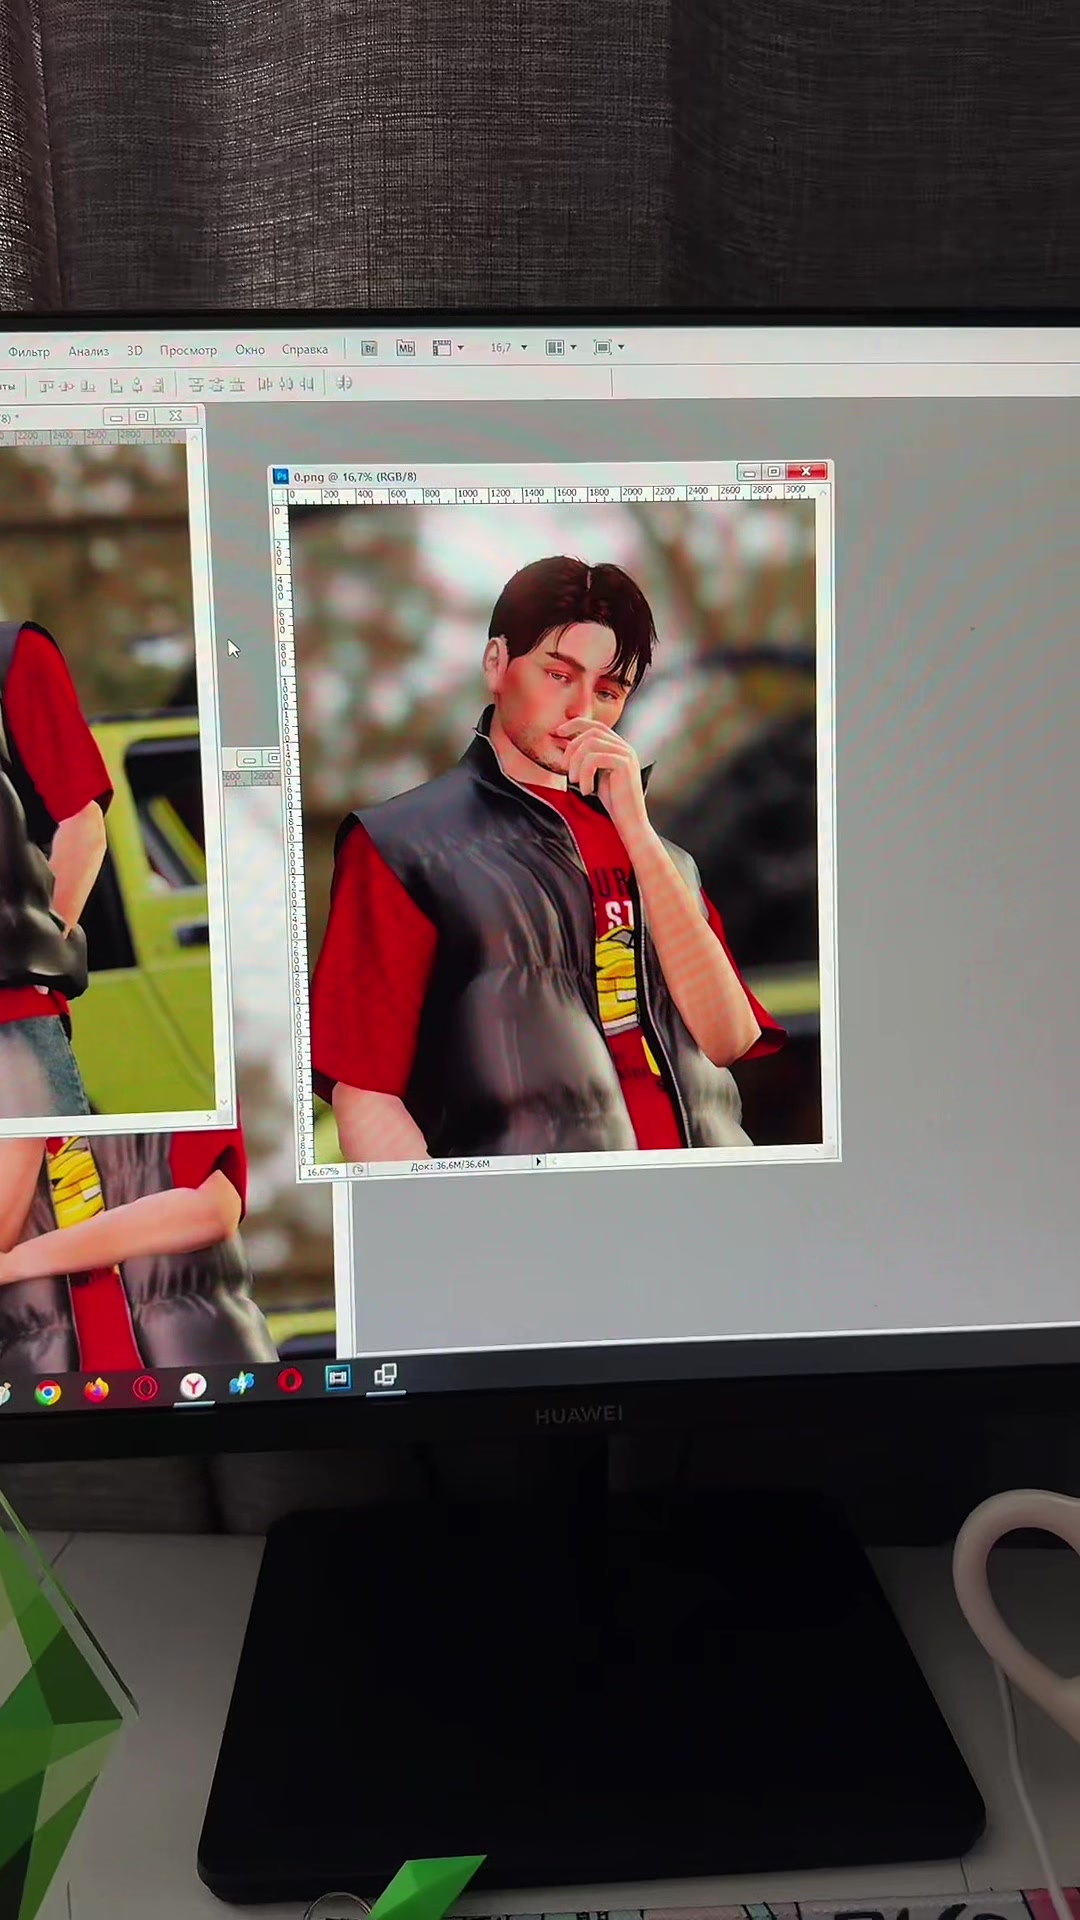Align top edges in options bar
This screenshot has width=1080, height=1920.
pyautogui.click(x=46, y=386)
